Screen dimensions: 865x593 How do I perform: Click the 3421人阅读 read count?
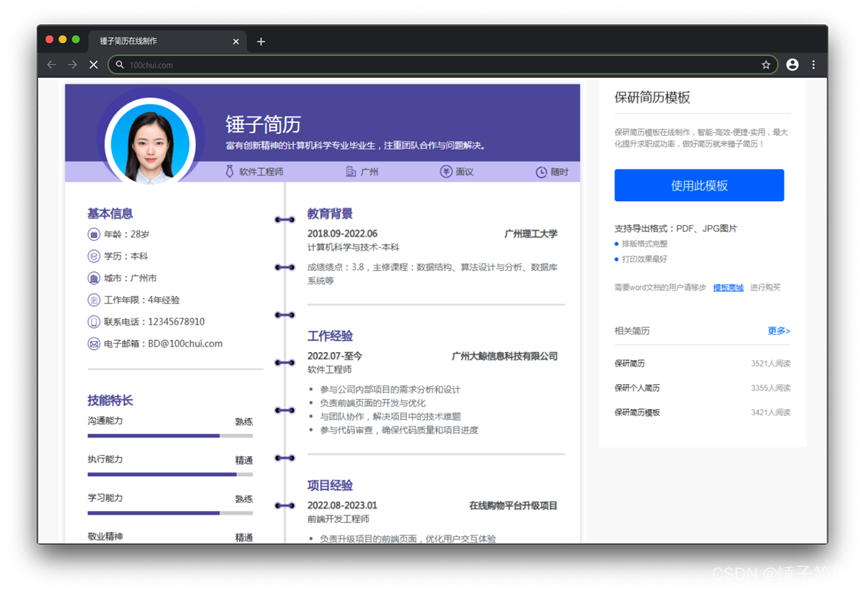[770, 412]
